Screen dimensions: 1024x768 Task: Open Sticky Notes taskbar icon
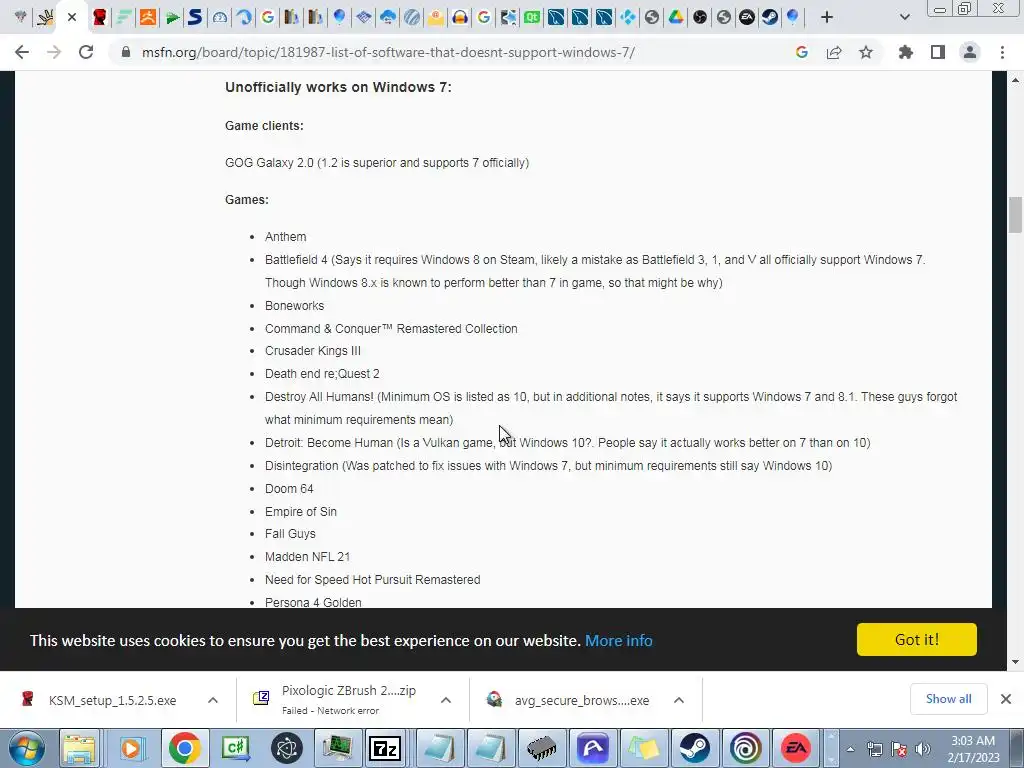tap(643, 748)
